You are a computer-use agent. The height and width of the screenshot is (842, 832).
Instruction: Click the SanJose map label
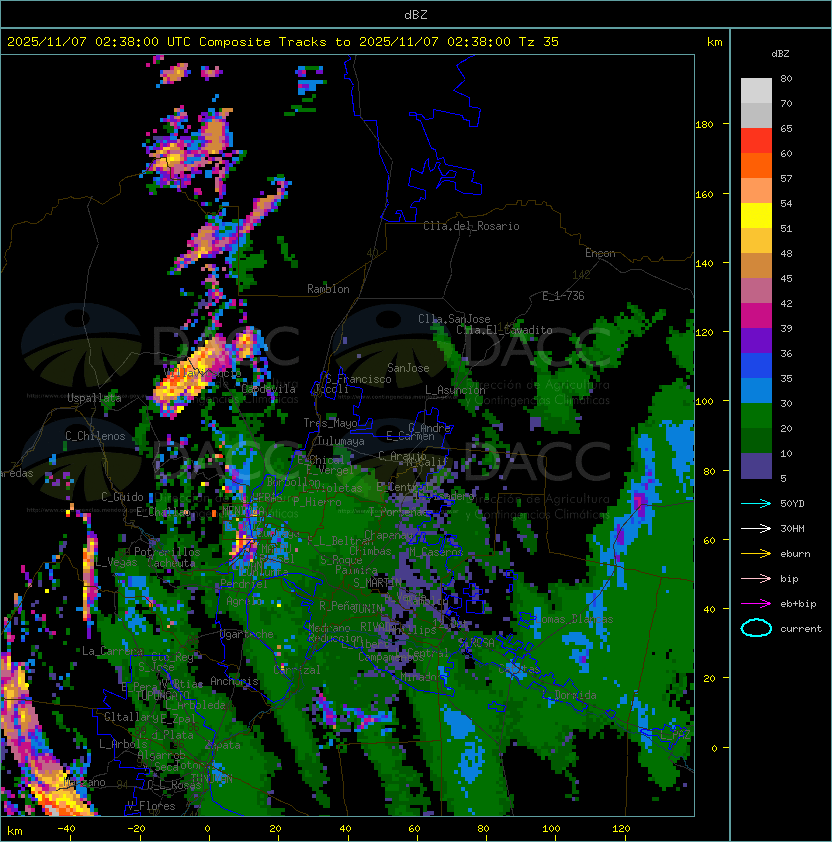[408, 368]
